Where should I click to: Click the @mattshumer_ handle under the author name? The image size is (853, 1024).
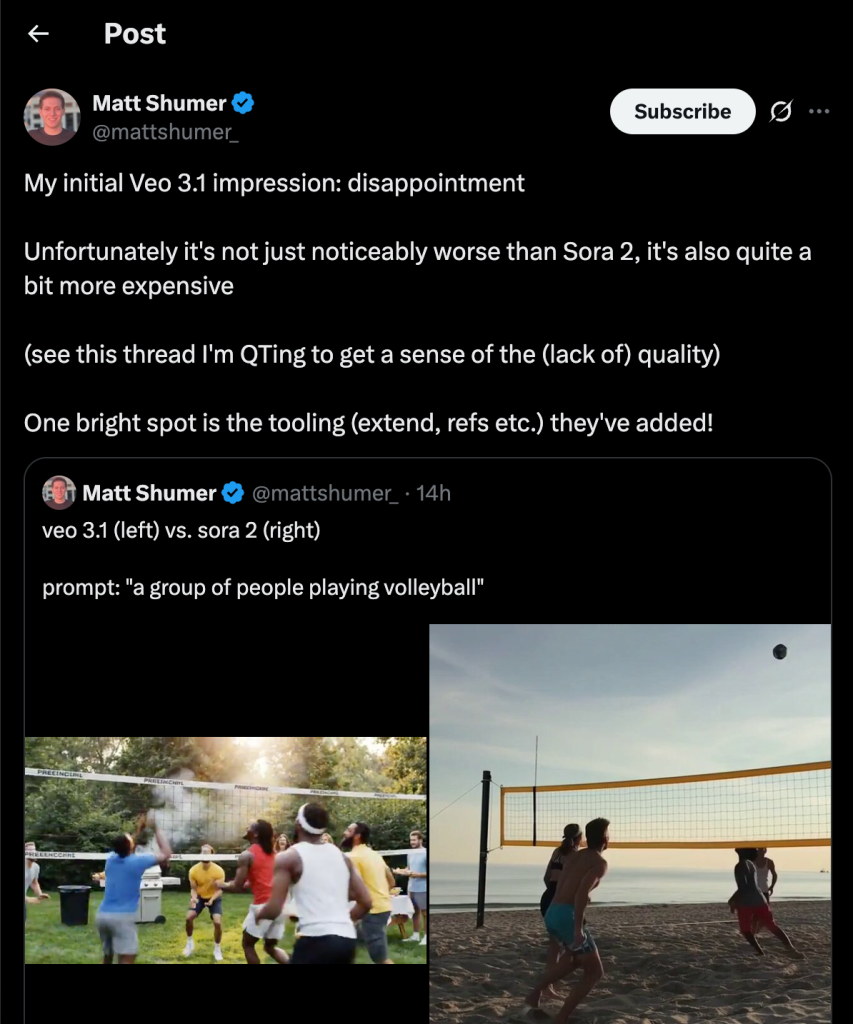(165, 133)
